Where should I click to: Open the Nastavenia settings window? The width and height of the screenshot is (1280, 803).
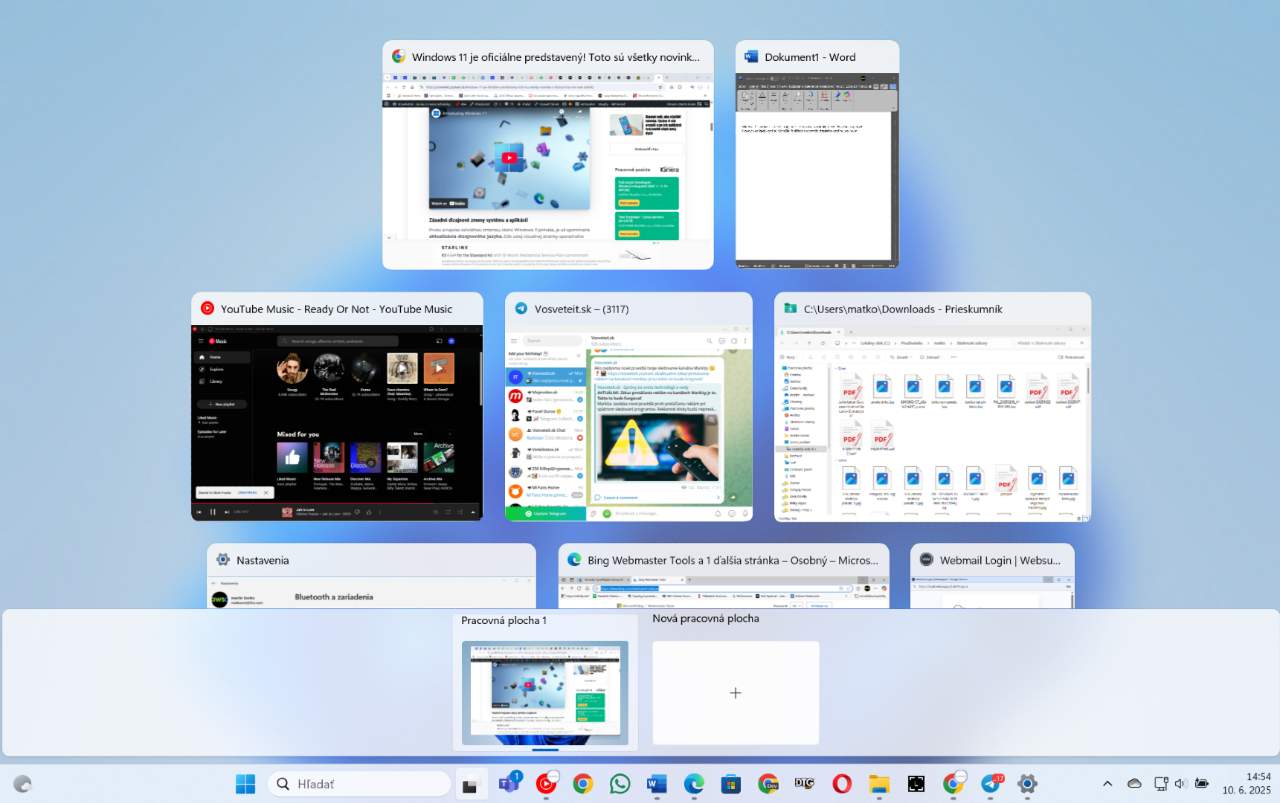(371, 576)
